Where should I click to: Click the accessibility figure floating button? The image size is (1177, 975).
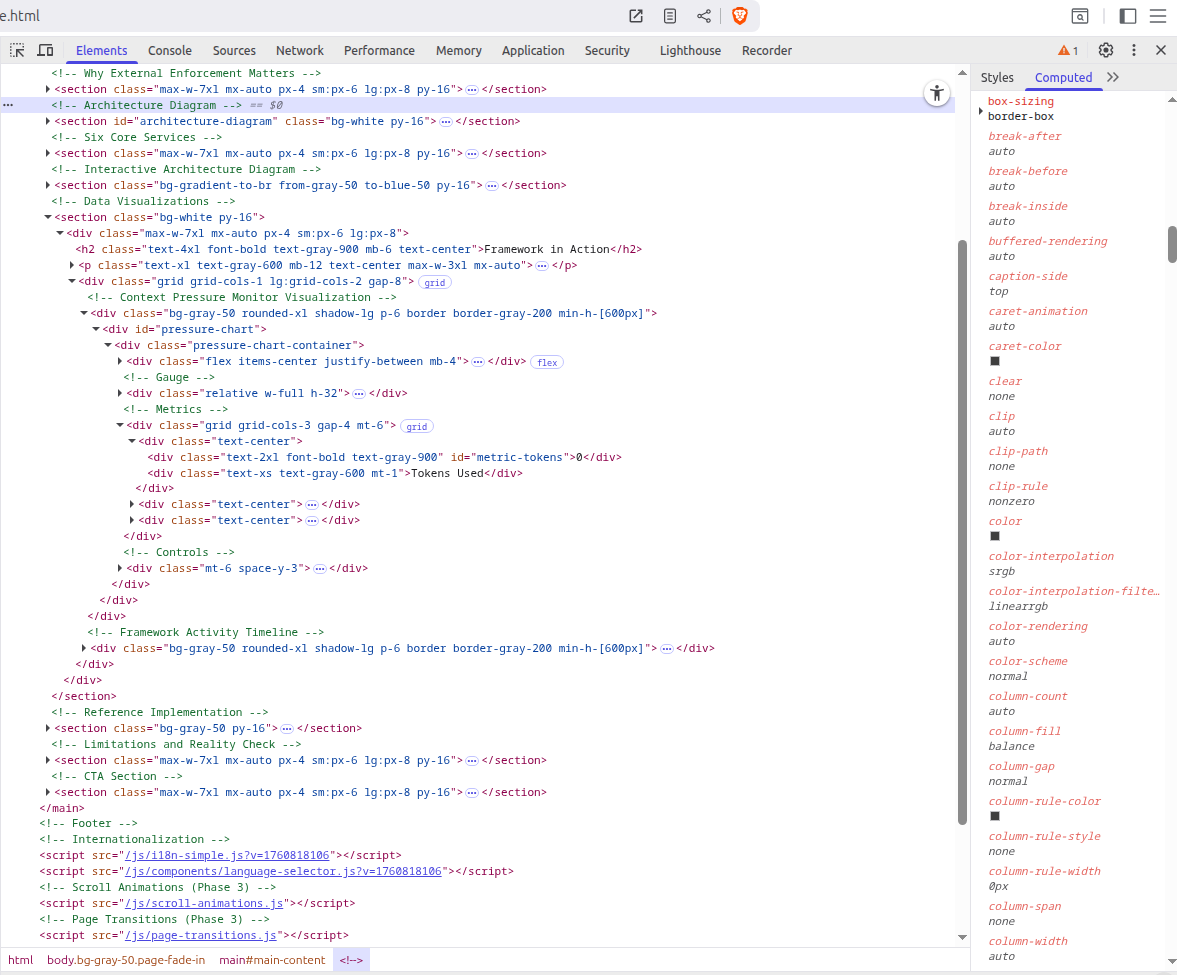pos(936,94)
